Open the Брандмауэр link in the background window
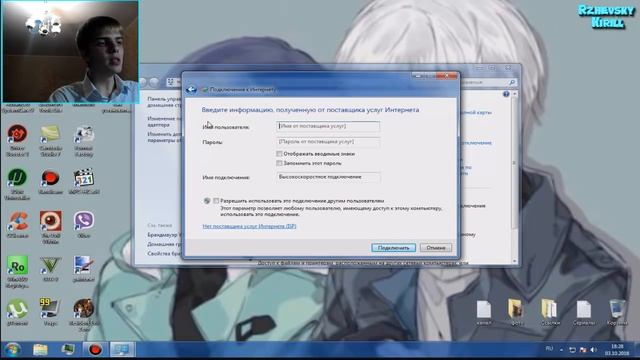640x360 pixels. click(164, 235)
